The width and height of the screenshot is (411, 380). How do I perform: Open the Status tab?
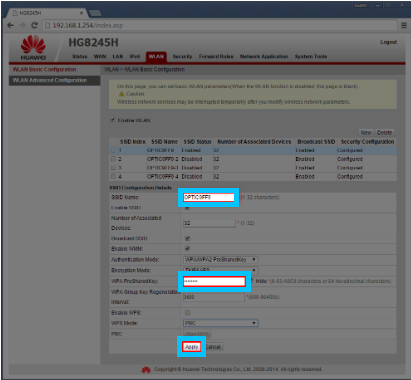pos(79,56)
